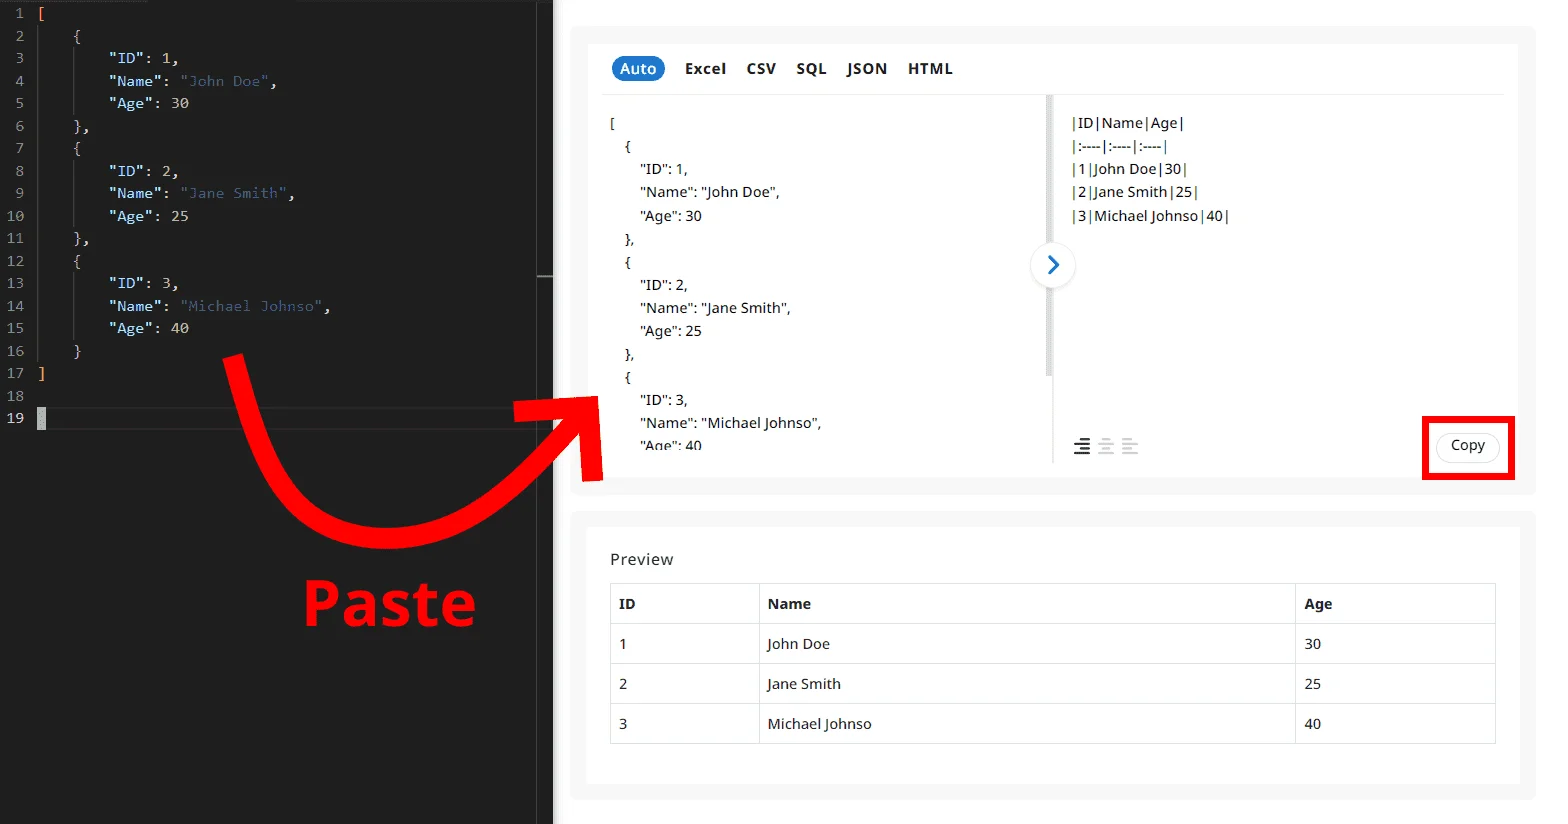1568x824 pixels.
Task: Click the Markdown separator row |:----|:----|:----|
Action: click(x=1119, y=146)
